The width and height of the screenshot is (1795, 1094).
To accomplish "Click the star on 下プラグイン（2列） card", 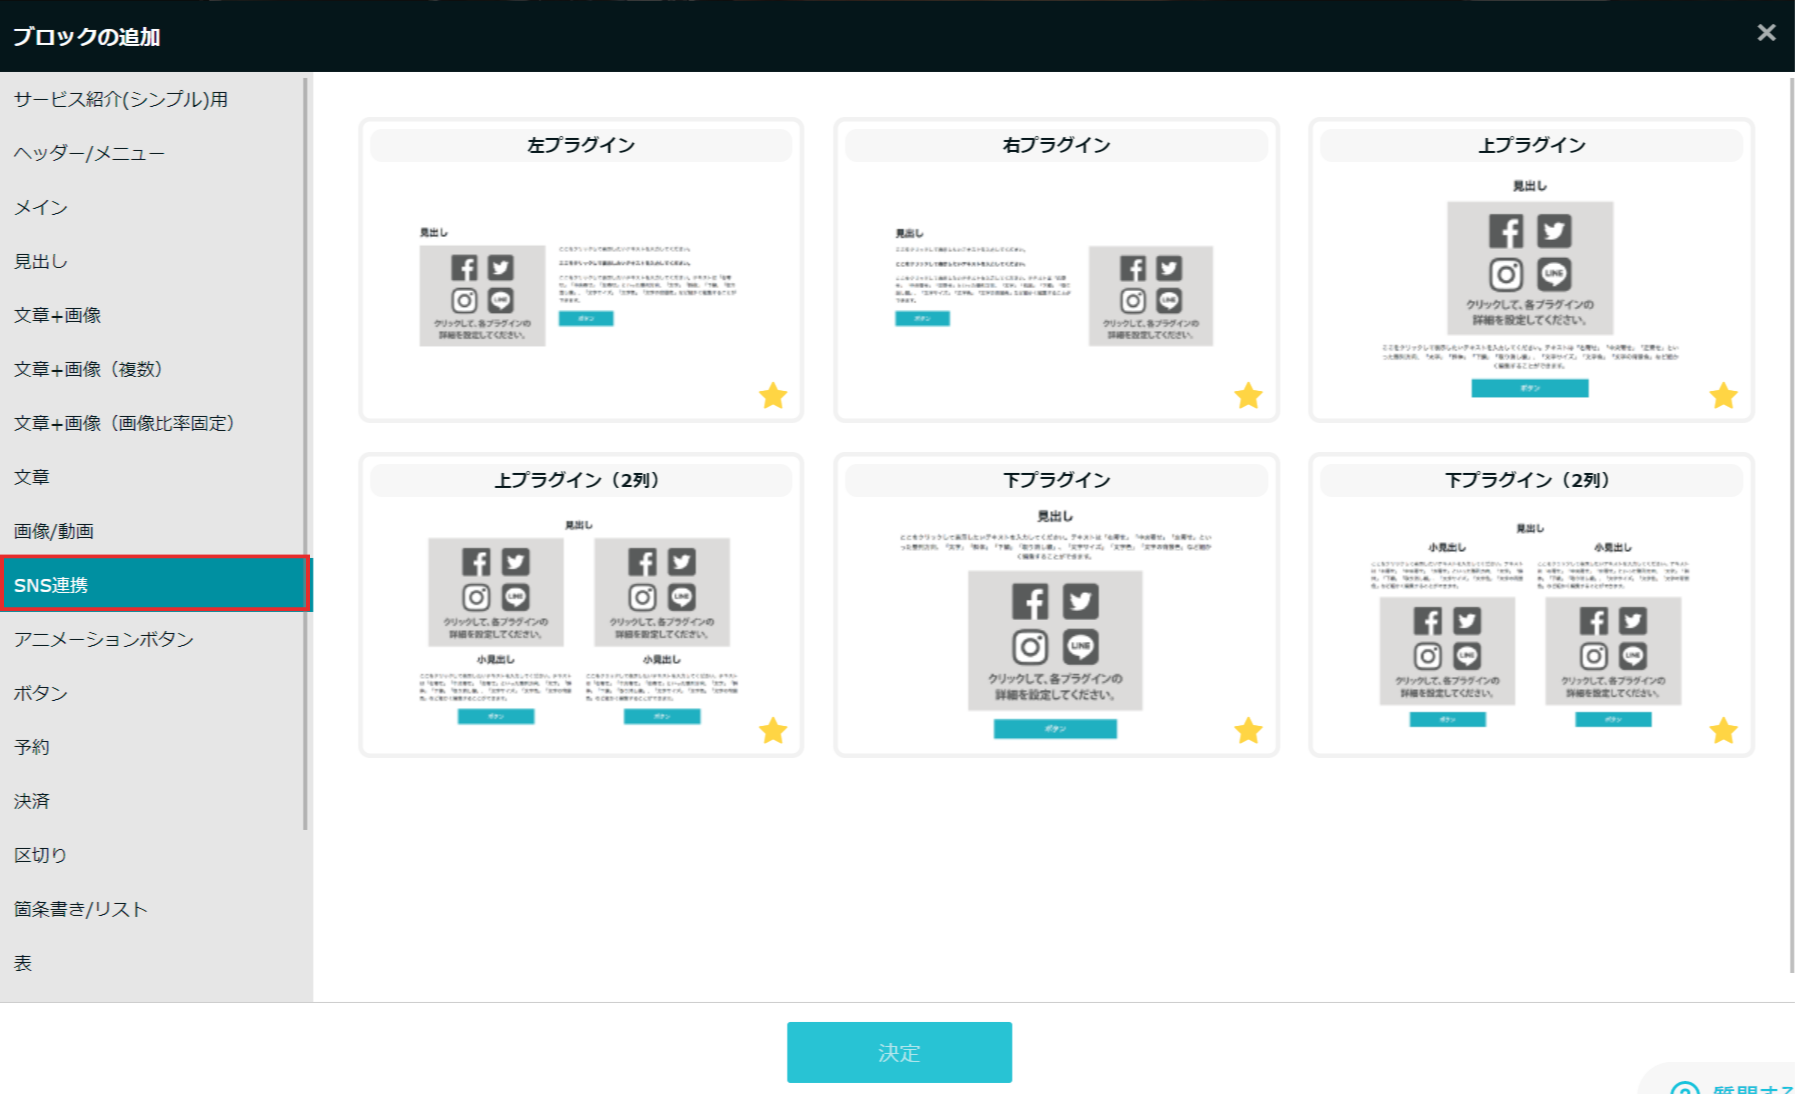I will tap(1723, 731).
